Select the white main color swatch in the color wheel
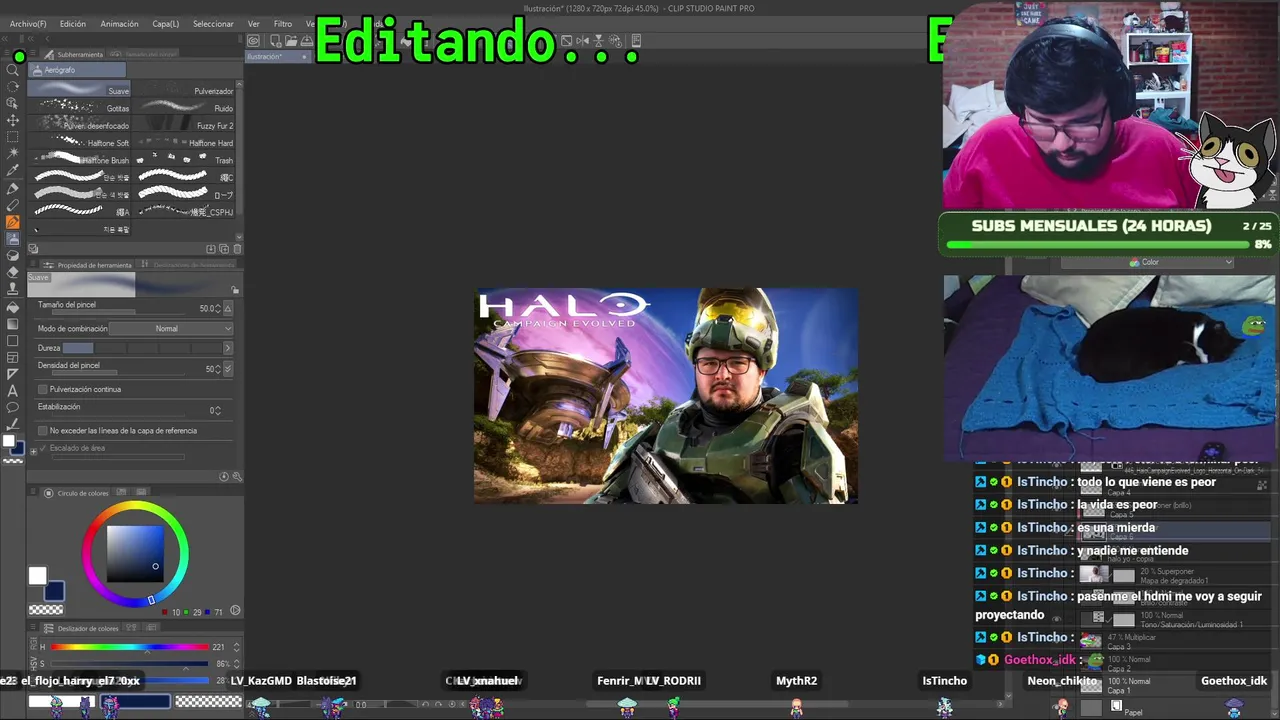 pos(37,576)
